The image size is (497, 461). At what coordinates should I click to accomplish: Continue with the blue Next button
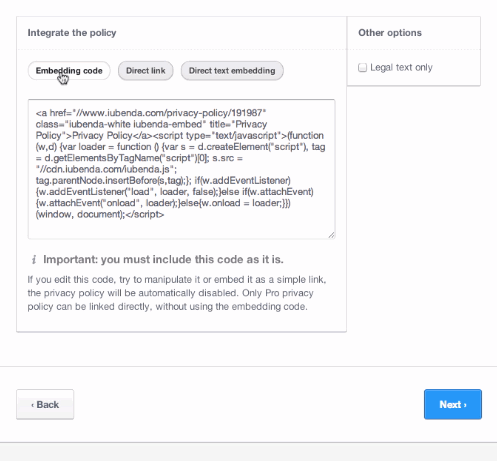tap(453, 404)
